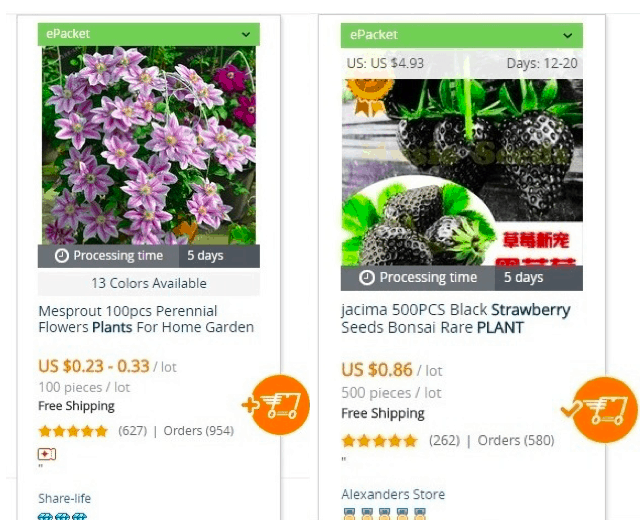
Task: Click the checkmarked cart icon on strawberry seeds
Action: click(x=601, y=410)
